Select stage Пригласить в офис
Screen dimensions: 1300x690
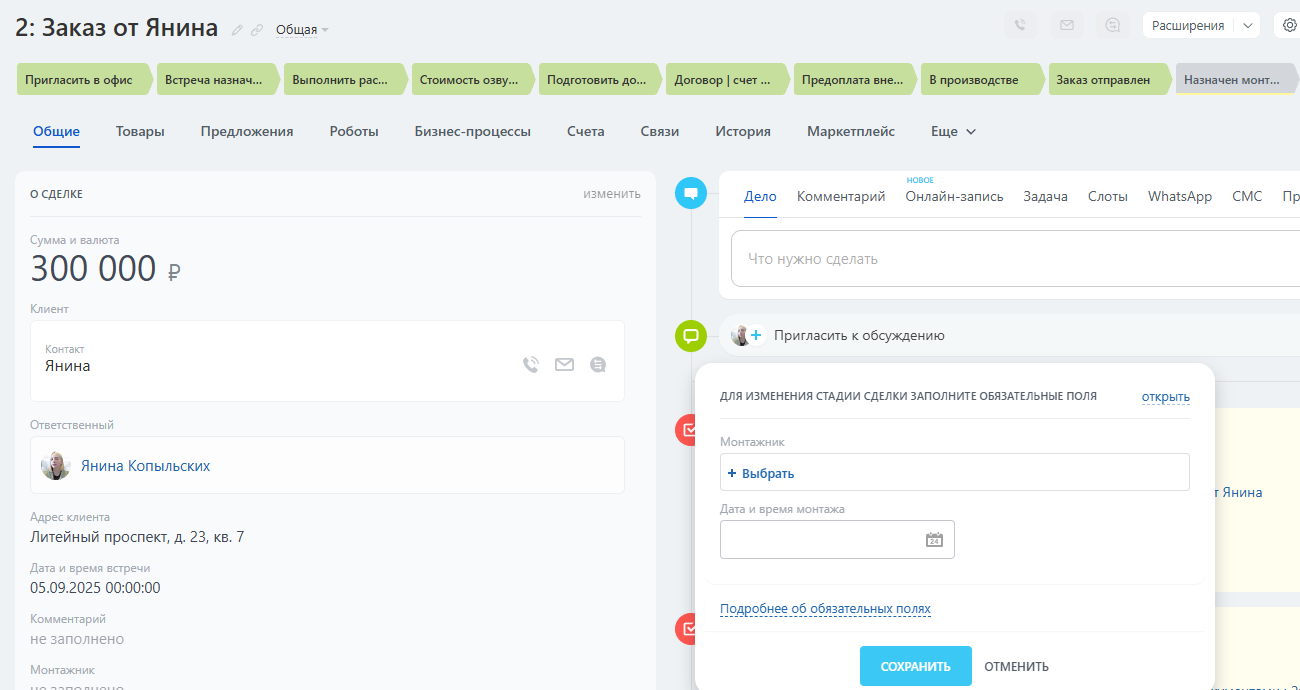(82, 80)
